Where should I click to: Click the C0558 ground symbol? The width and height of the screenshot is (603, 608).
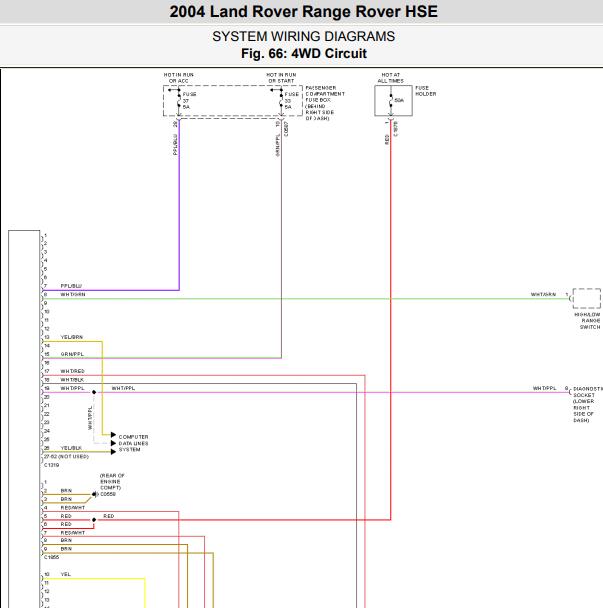pyautogui.click(x=95, y=494)
